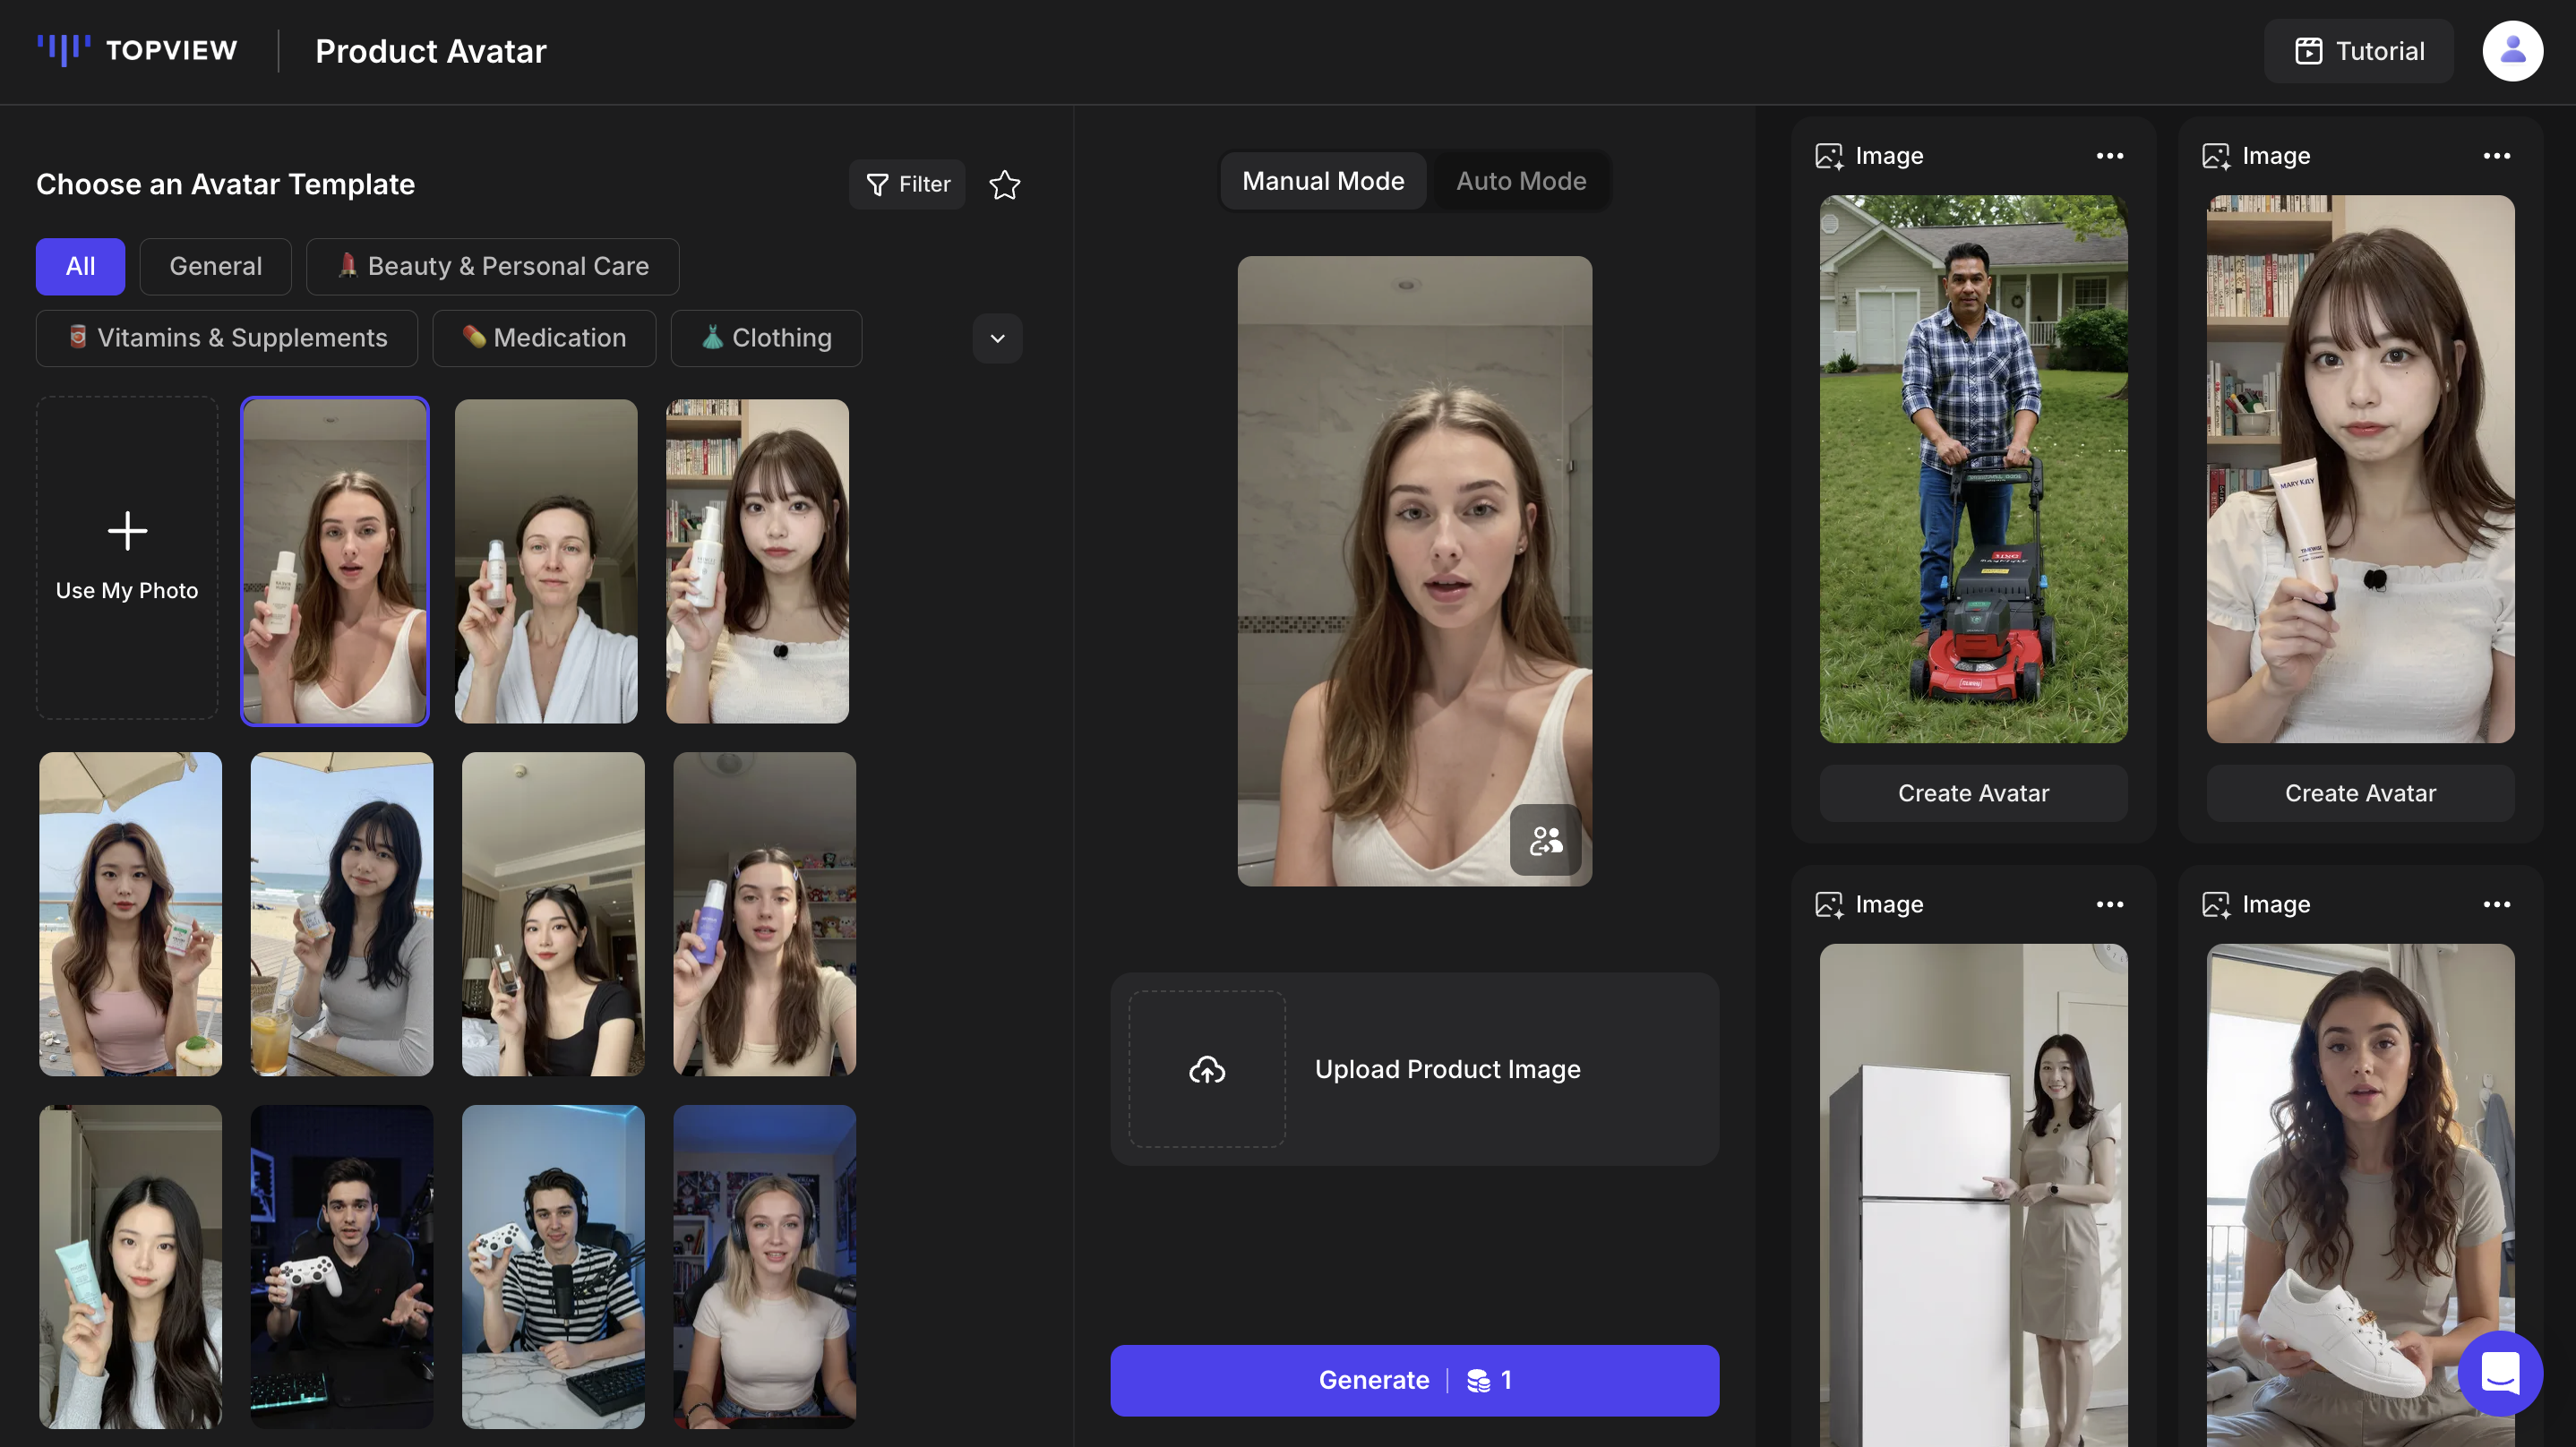This screenshot has height=1447, width=2576.
Task: Open the options menu on the lawn mower image
Action: click(2109, 155)
